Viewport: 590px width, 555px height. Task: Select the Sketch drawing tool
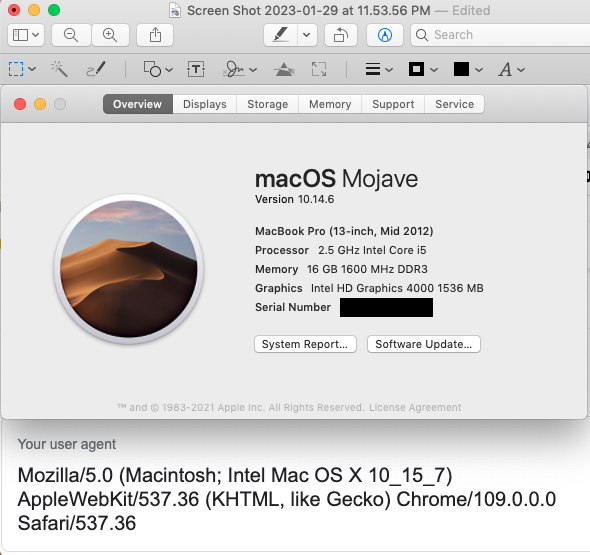pos(96,69)
